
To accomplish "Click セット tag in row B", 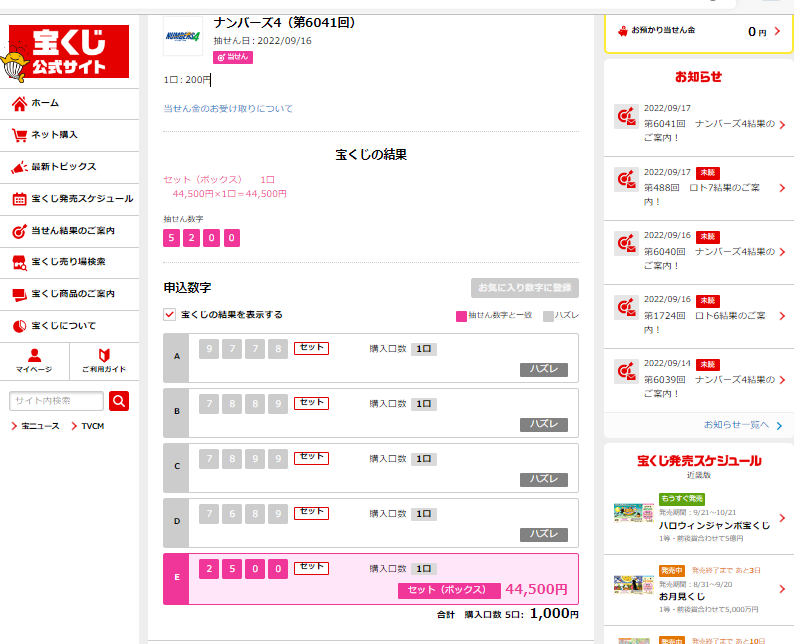I will tap(311, 404).
